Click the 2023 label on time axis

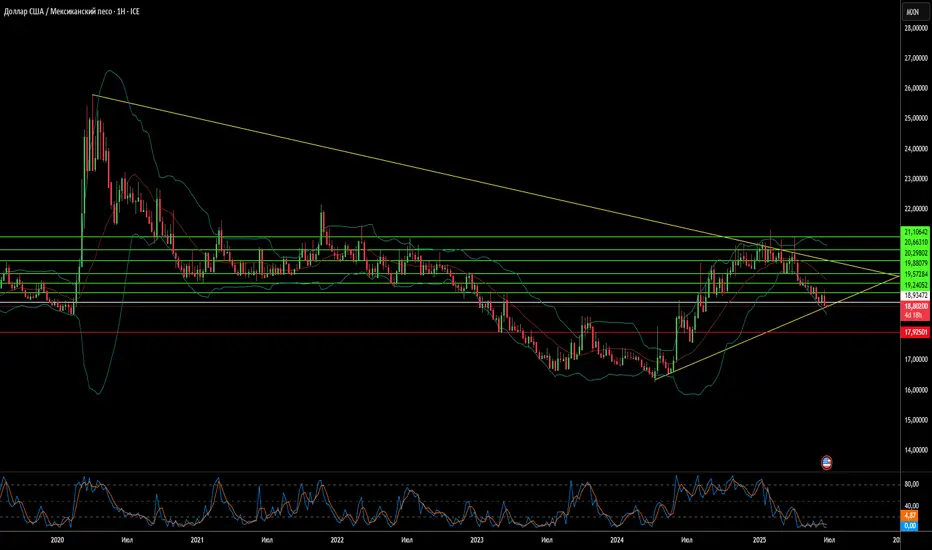click(477, 540)
